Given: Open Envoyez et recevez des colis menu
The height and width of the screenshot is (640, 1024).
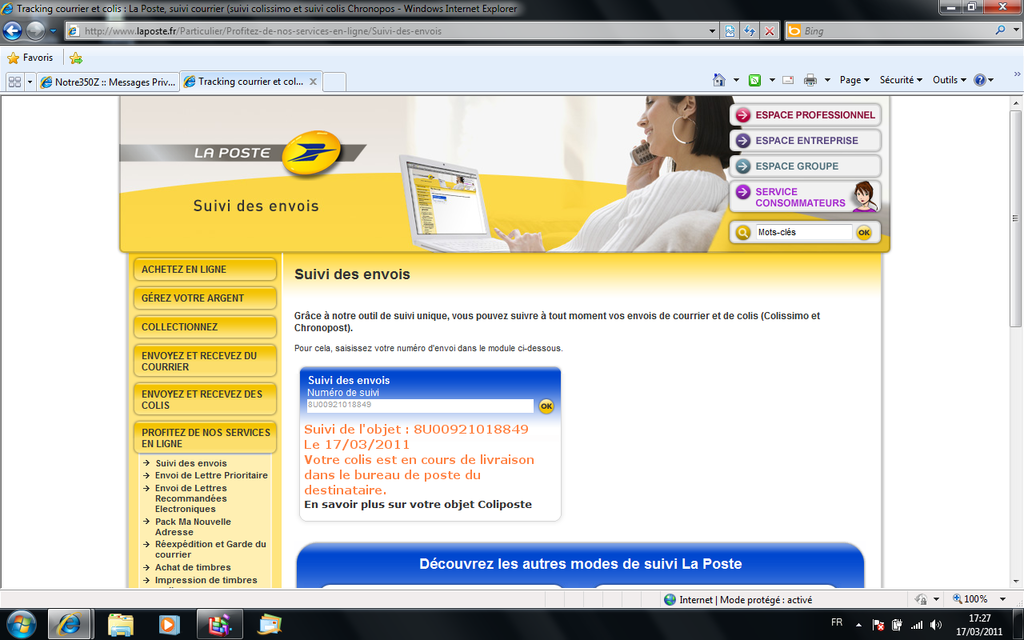Looking at the screenshot, I should tap(205, 400).
